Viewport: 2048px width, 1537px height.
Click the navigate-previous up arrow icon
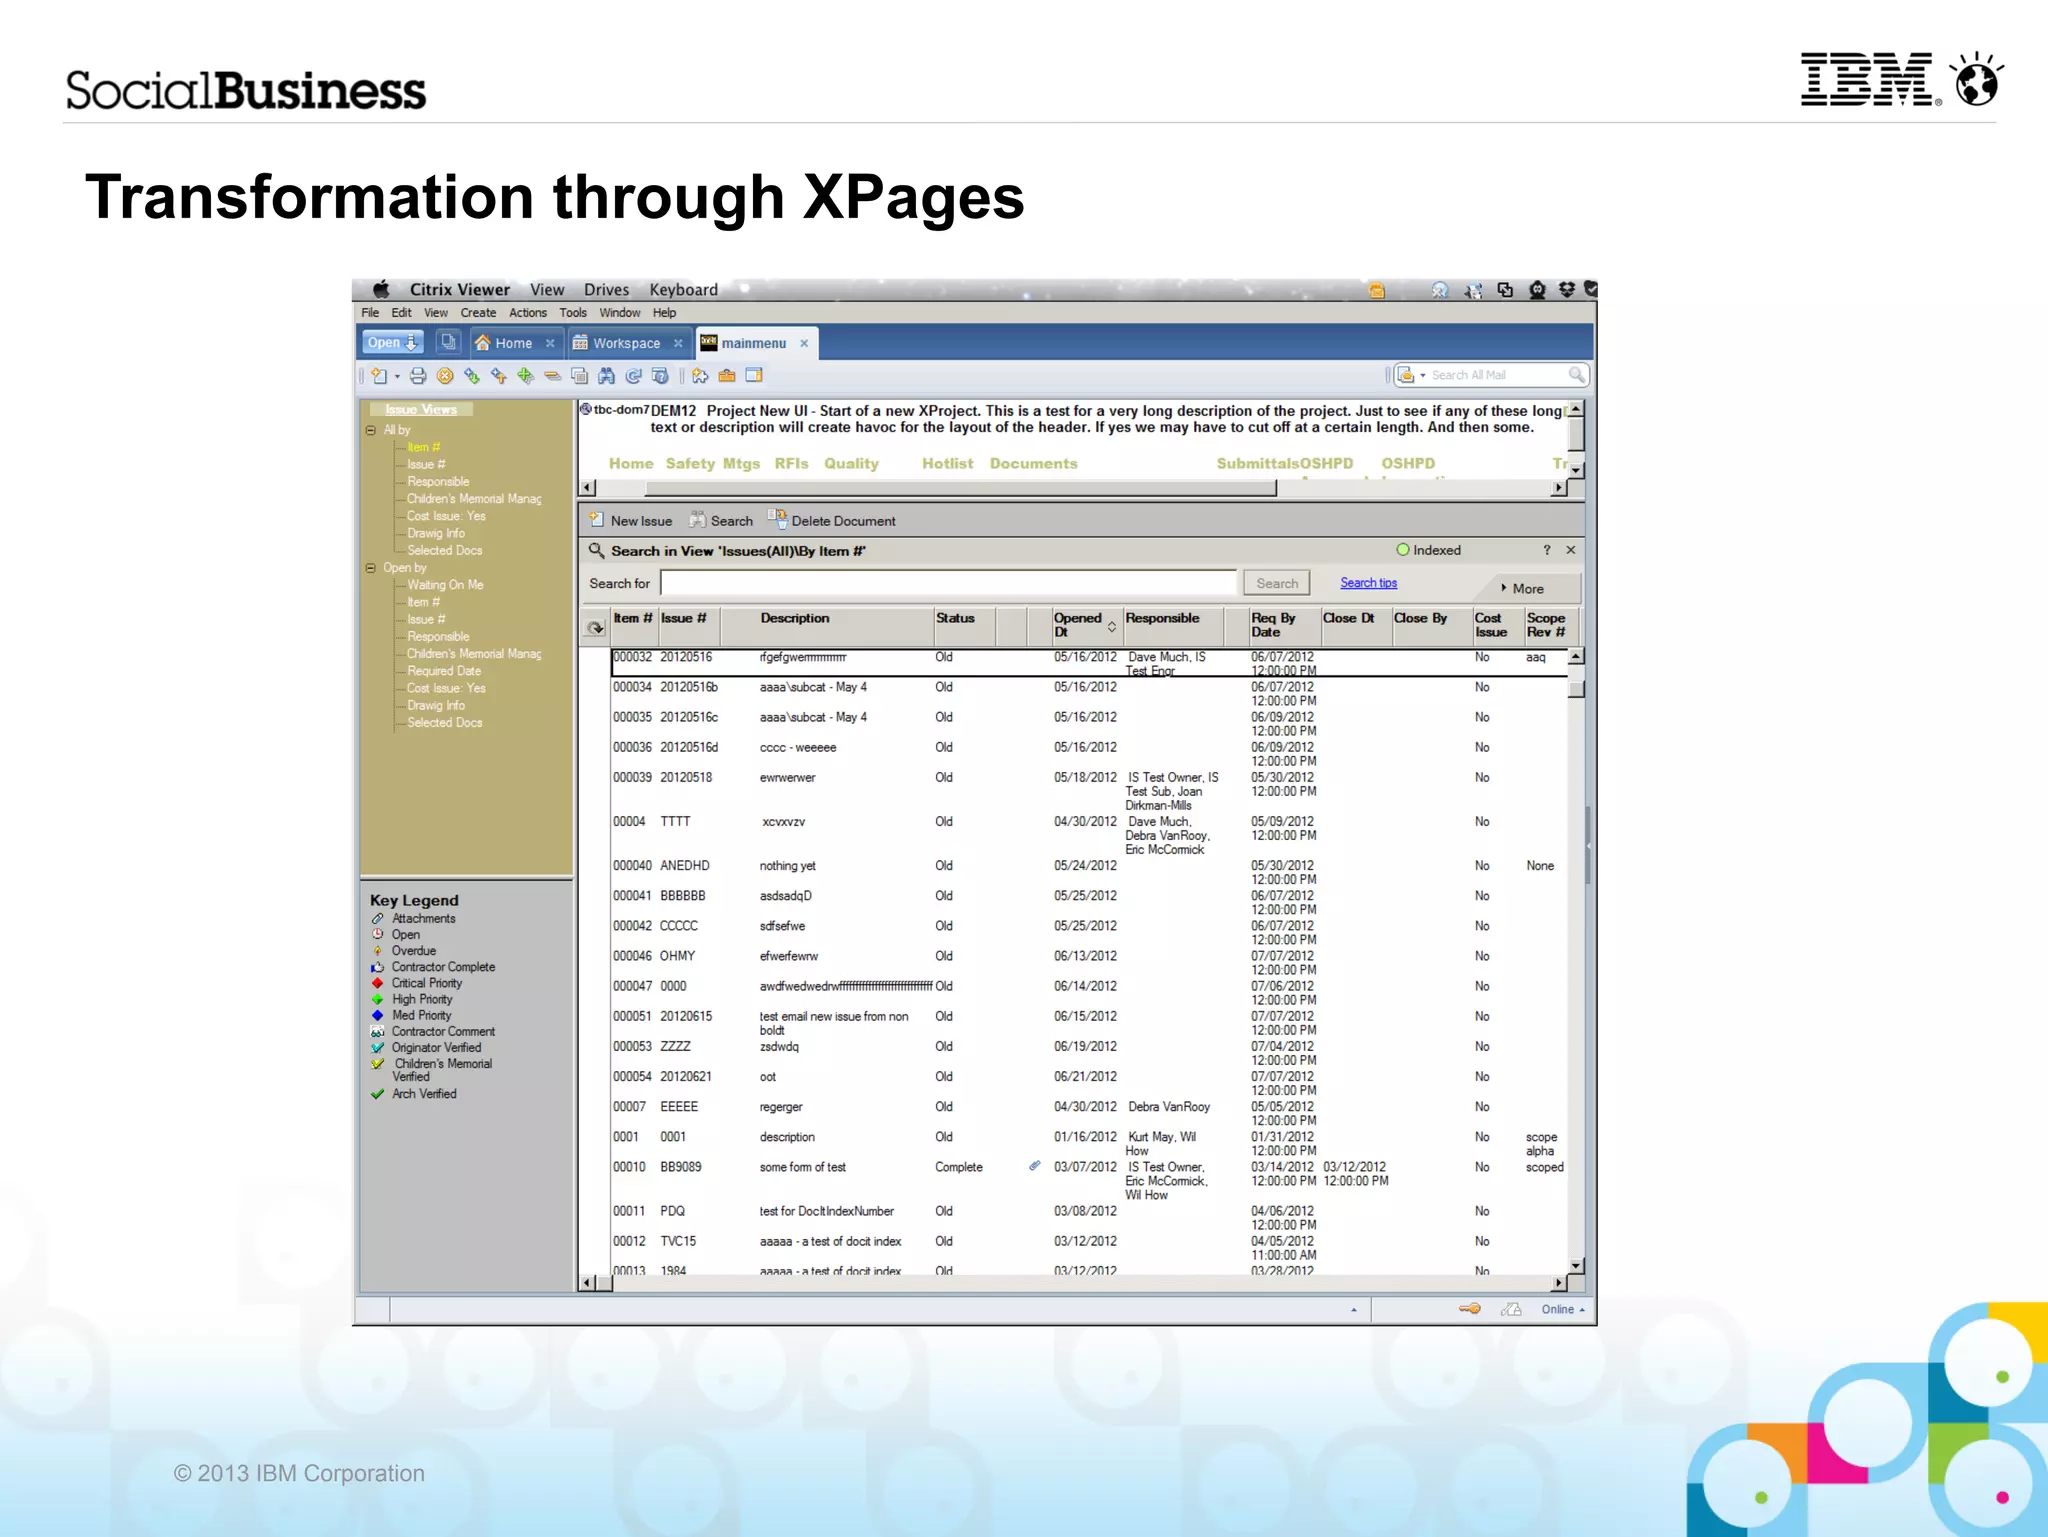(x=498, y=376)
